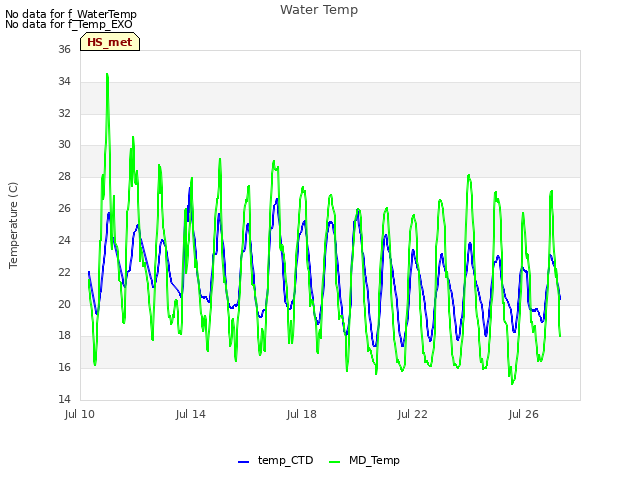Viewport: 640px width, 480px height.
Task: Click the Jul 26 x-axis tick label
Action: click(524, 414)
